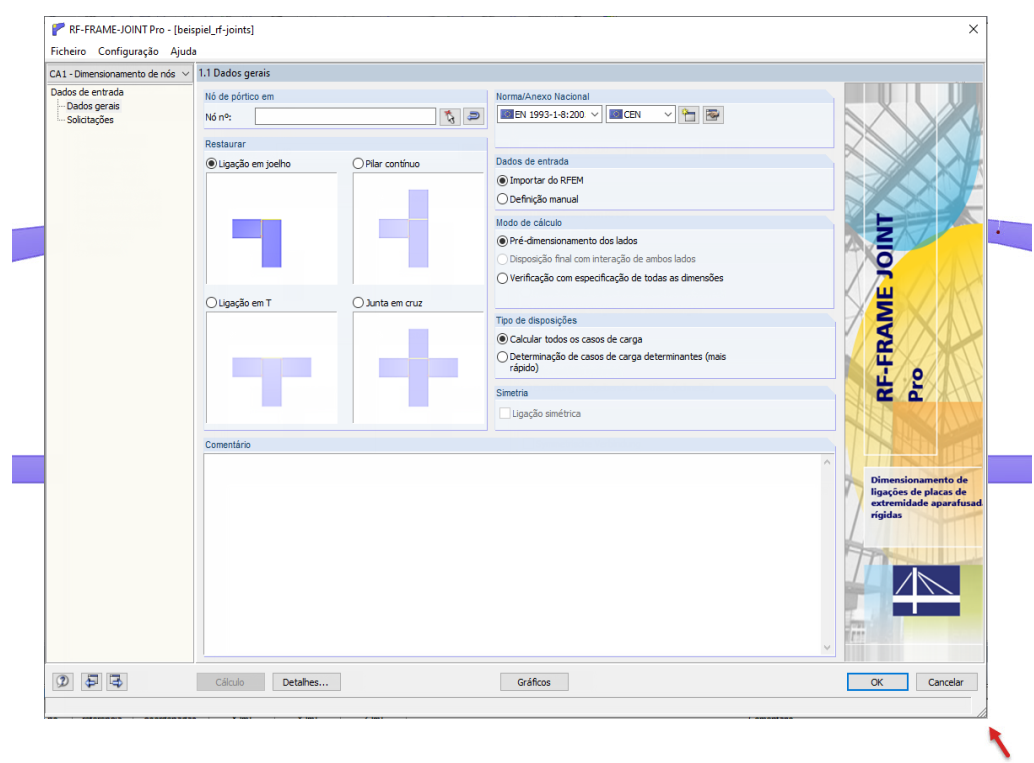Viewport: 1034px width, 763px height.
Task: Click the continuous column preview thumbnail
Action: coord(418,229)
